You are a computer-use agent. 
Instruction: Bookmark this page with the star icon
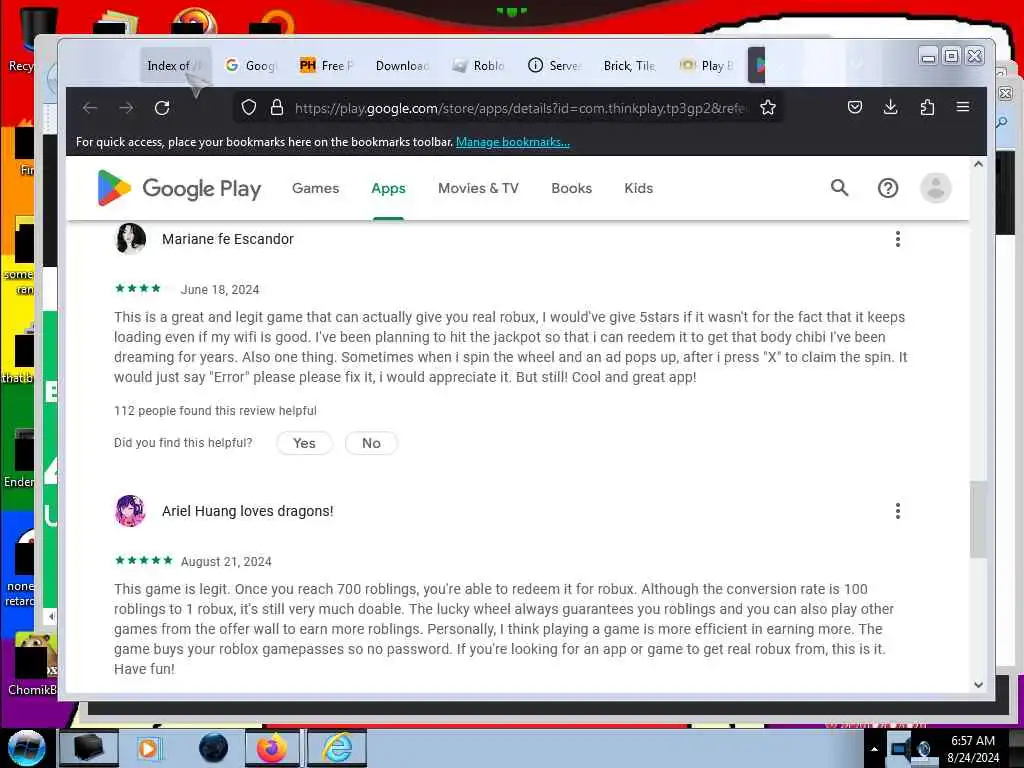pos(768,108)
